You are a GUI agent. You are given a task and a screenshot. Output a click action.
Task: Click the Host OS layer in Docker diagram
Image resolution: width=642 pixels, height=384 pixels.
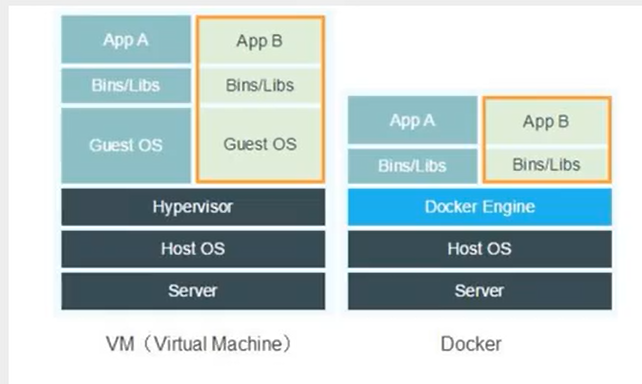coord(480,248)
